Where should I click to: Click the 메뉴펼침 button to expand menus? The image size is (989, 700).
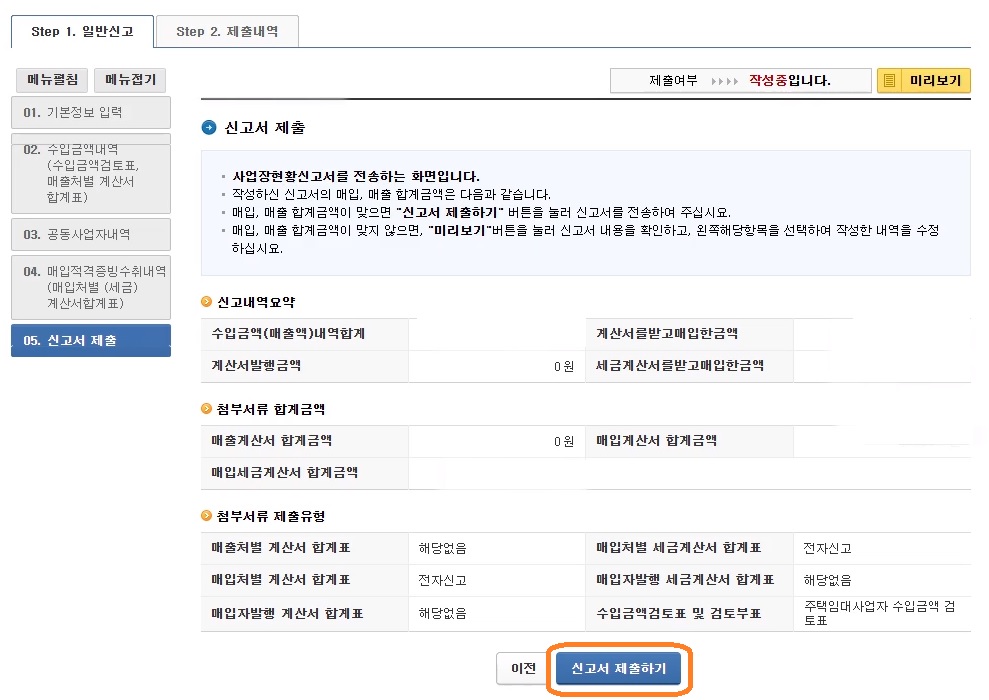(x=51, y=79)
